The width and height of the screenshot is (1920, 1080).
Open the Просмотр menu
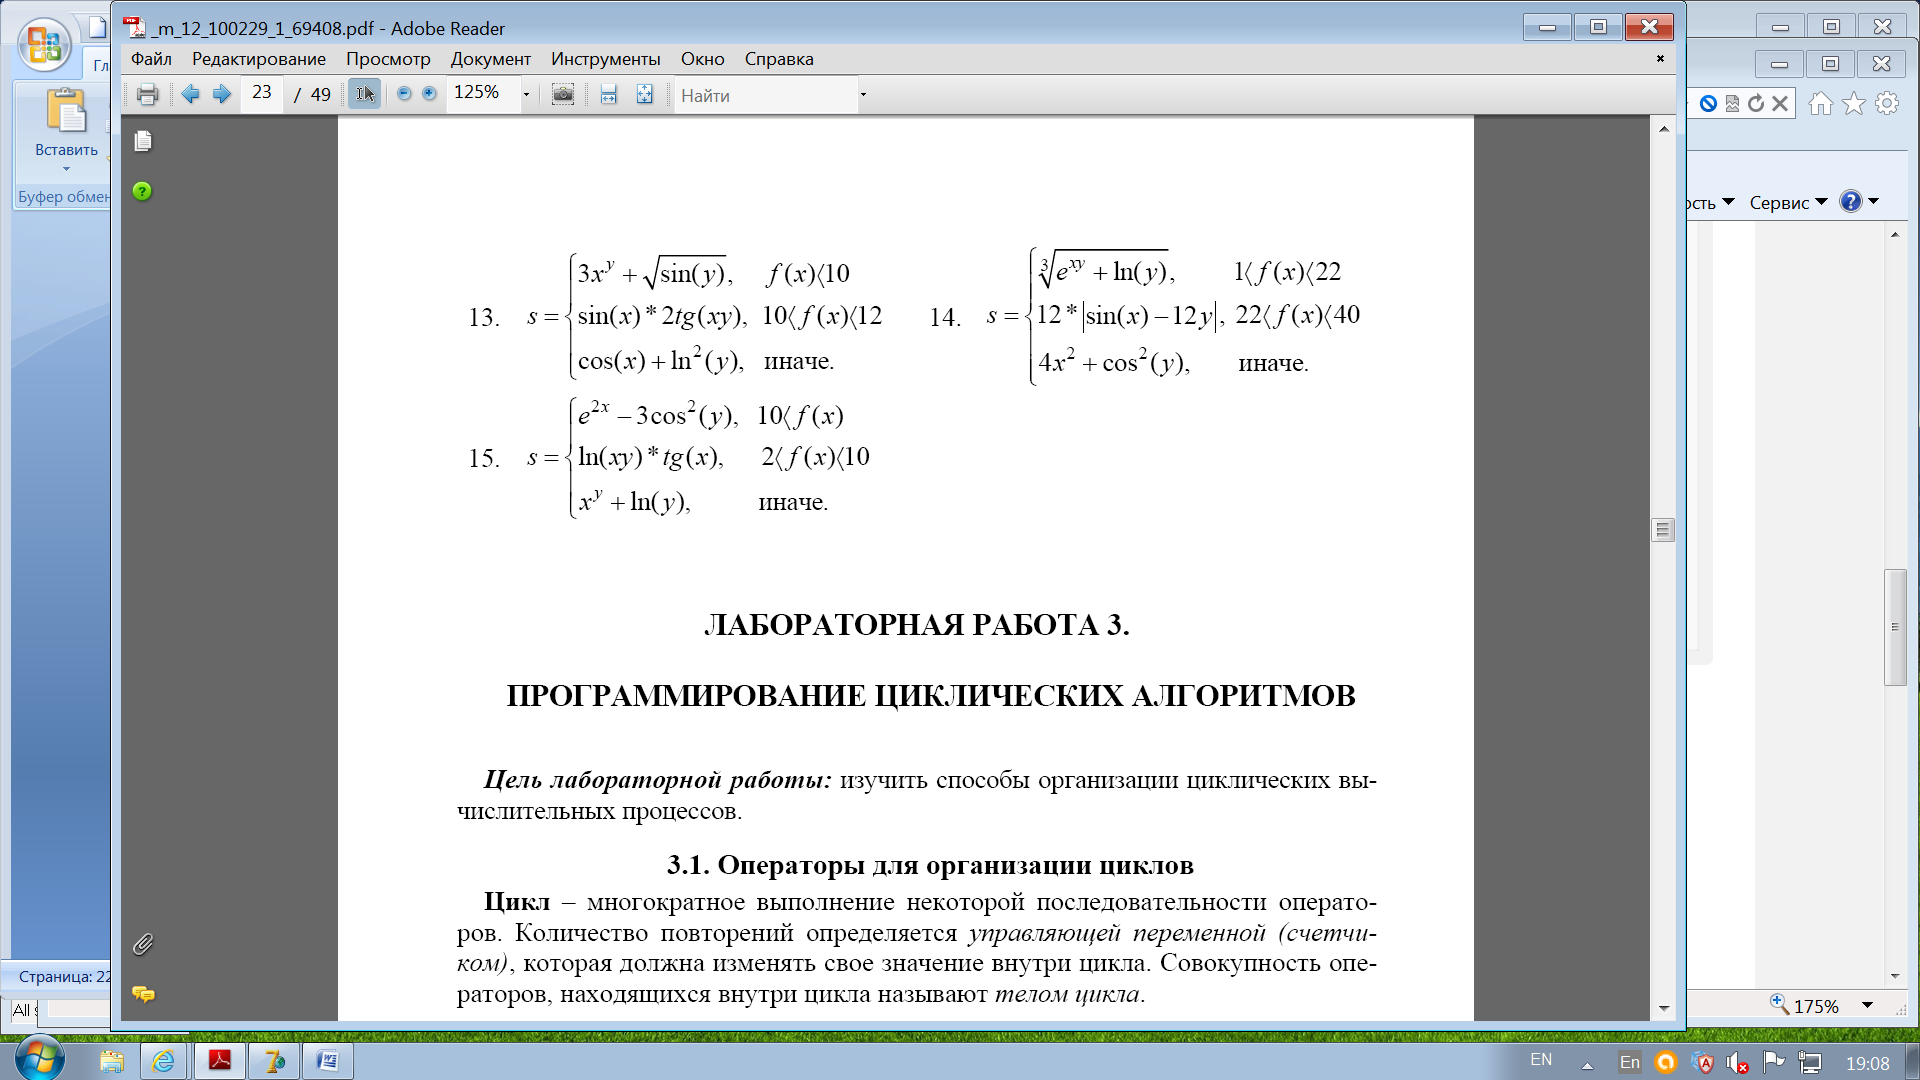click(388, 59)
